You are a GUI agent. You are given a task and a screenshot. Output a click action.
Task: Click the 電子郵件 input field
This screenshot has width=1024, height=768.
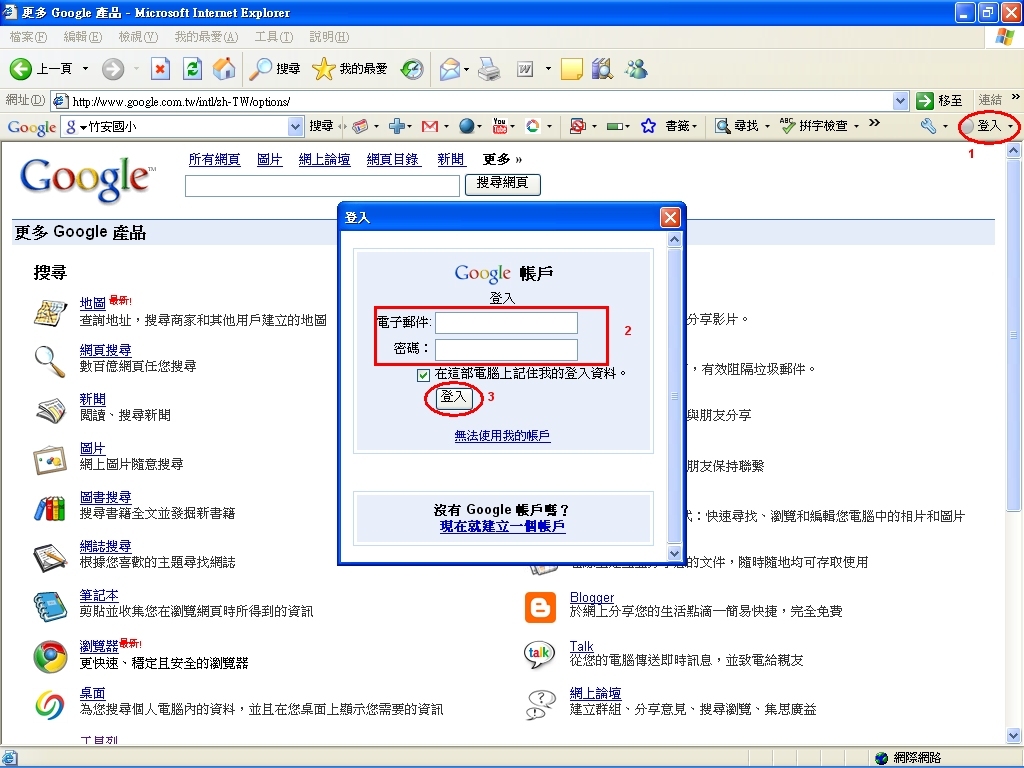coord(506,323)
